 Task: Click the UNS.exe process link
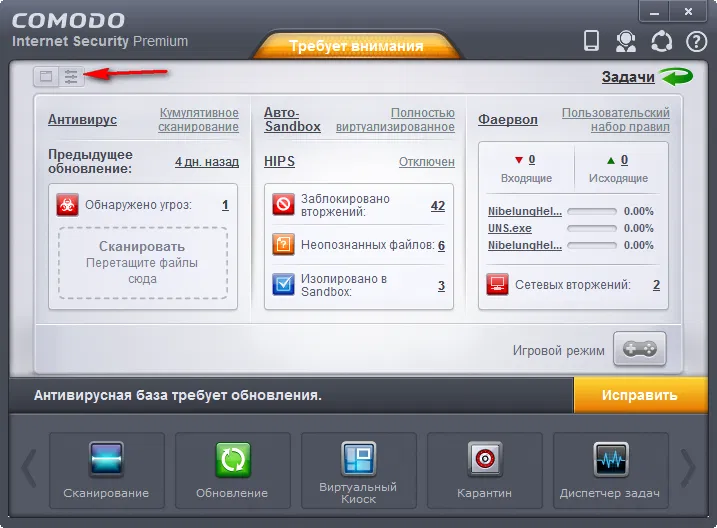tap(509, 228)
